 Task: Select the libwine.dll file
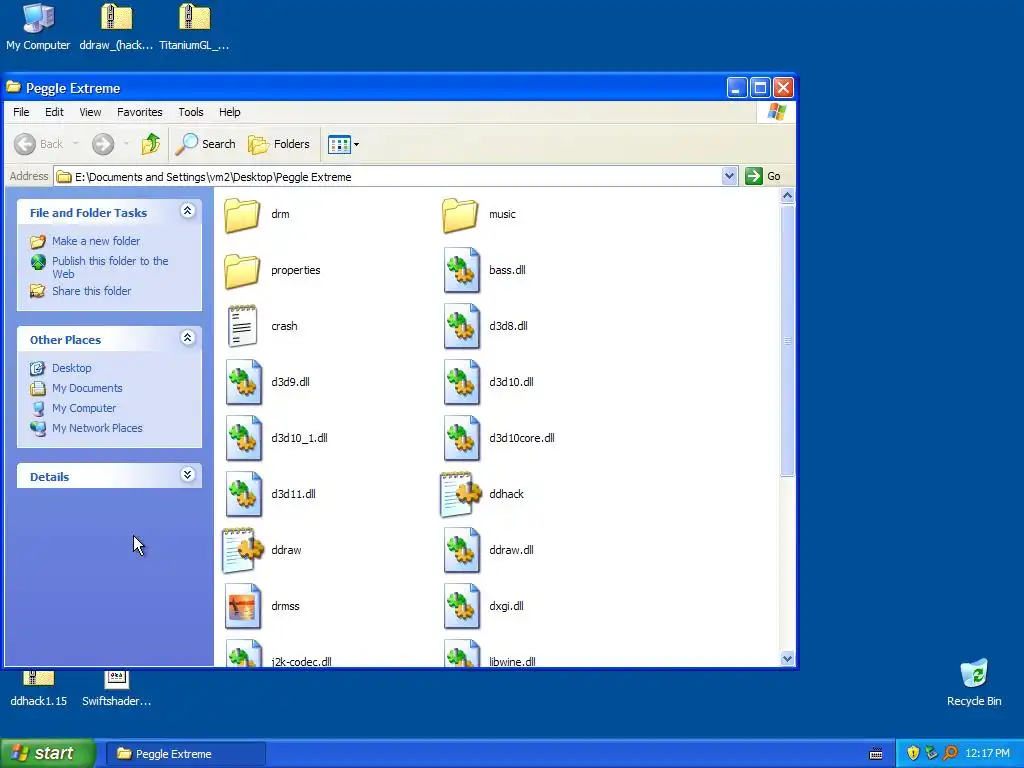pyautogui.click(x=489, y=654)
